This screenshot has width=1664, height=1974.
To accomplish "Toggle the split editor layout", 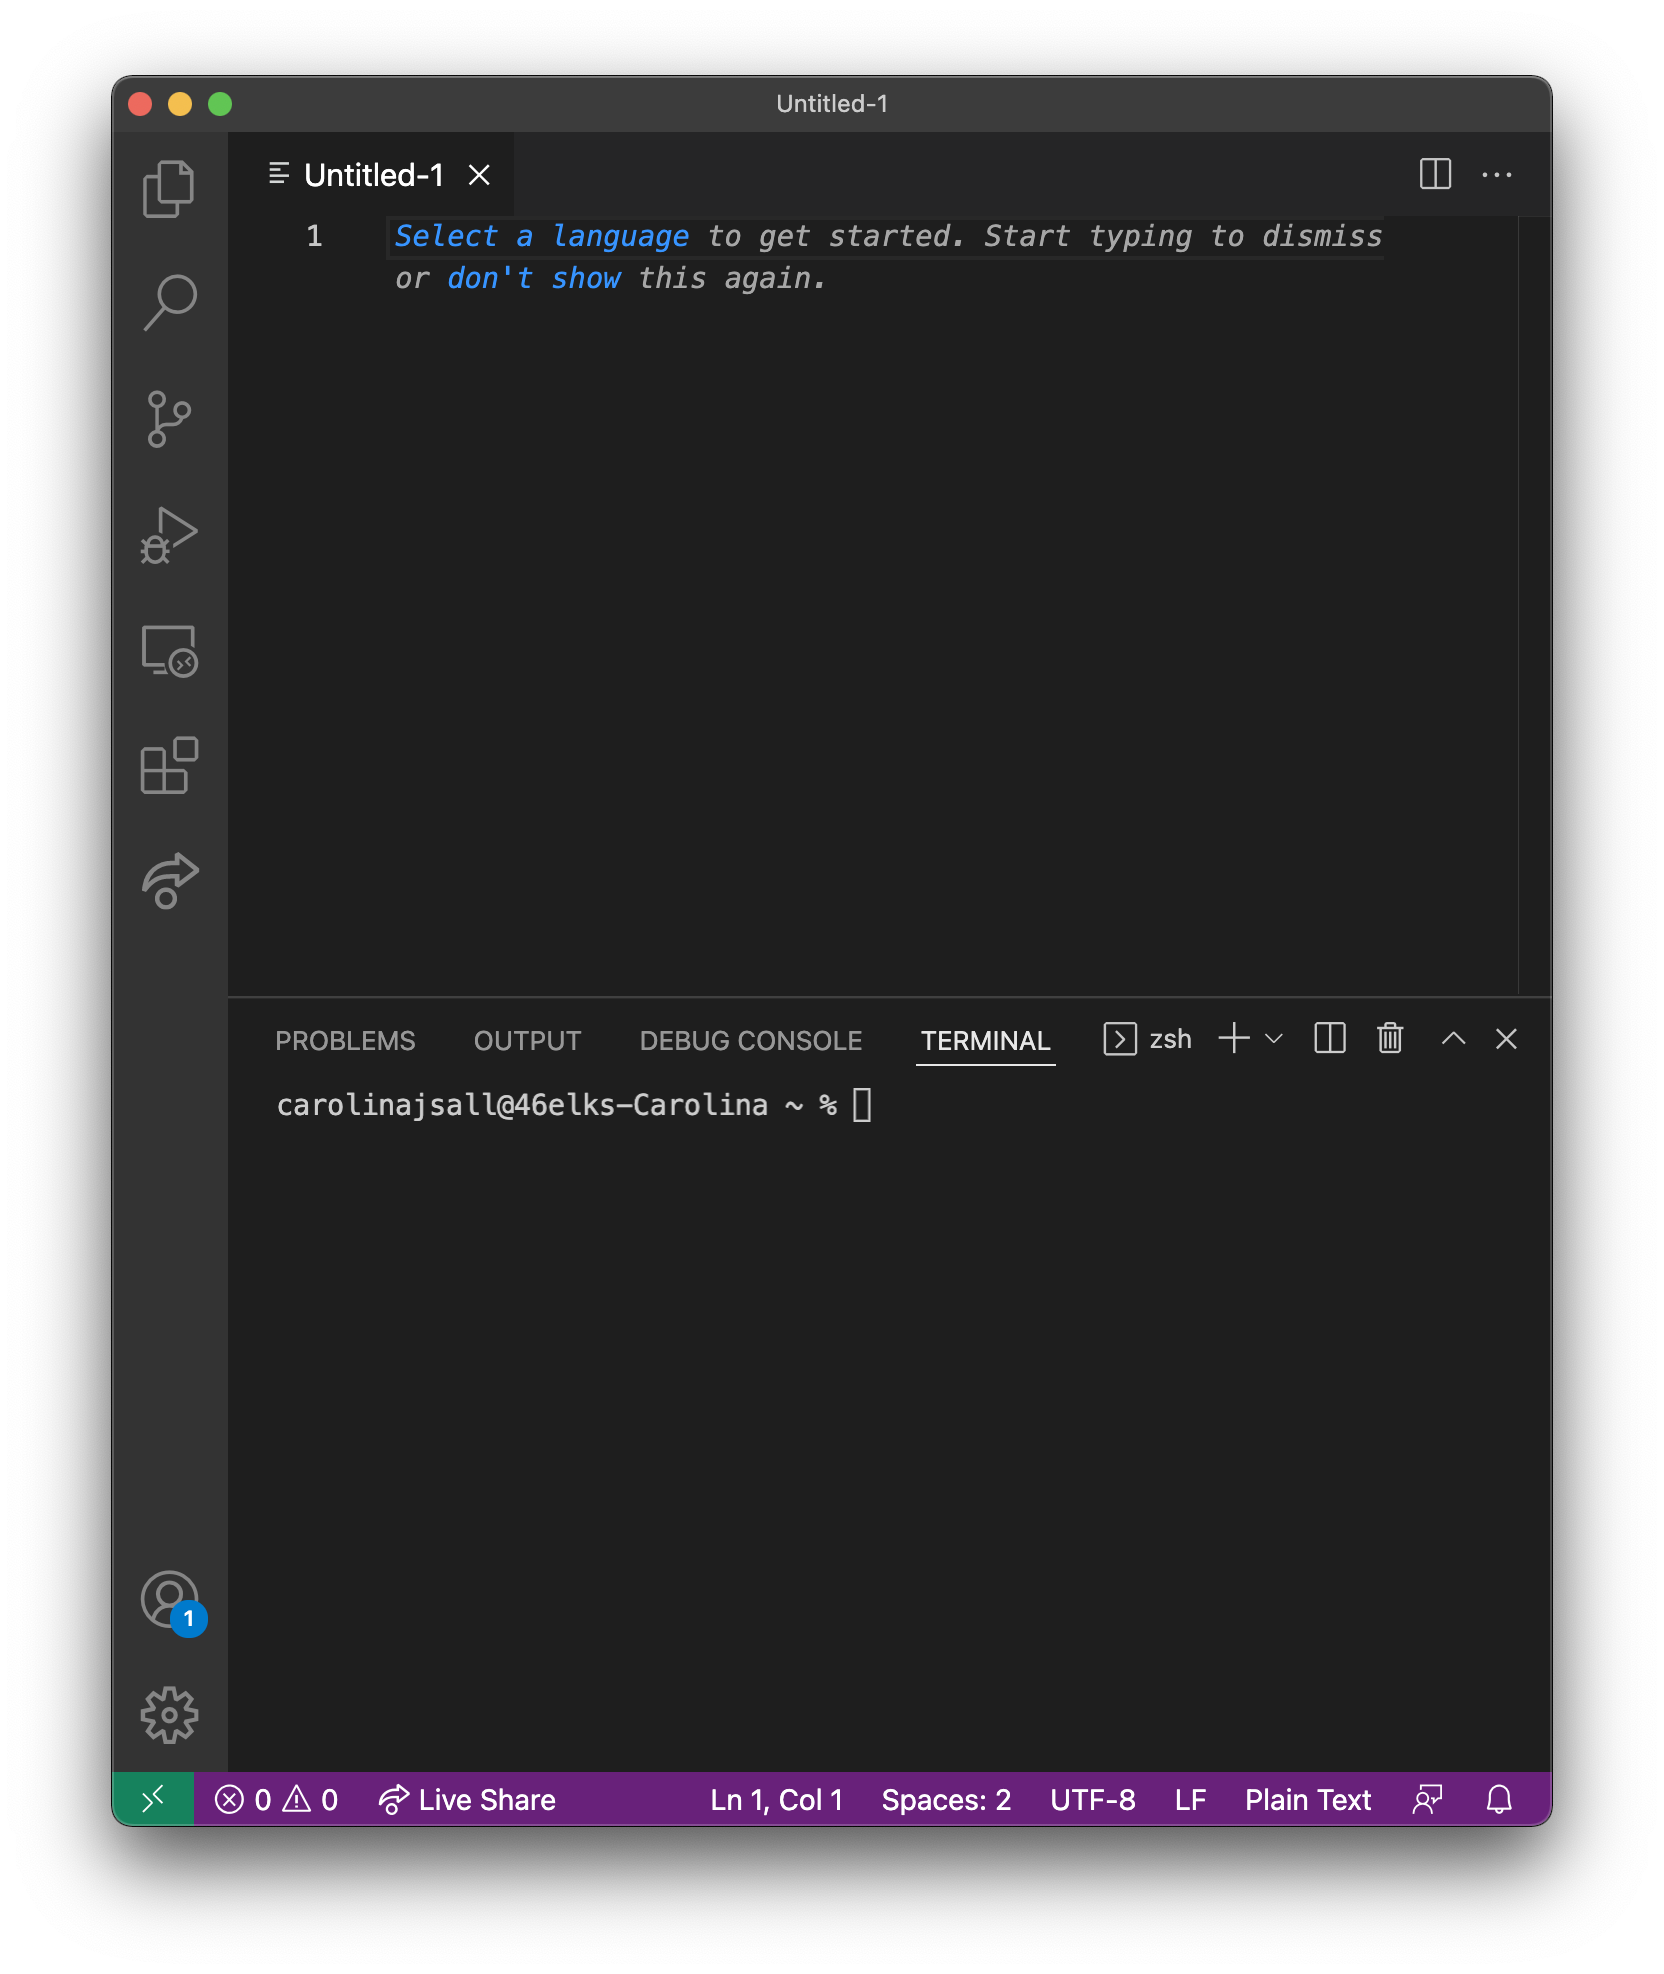I will click(1436, 175).
